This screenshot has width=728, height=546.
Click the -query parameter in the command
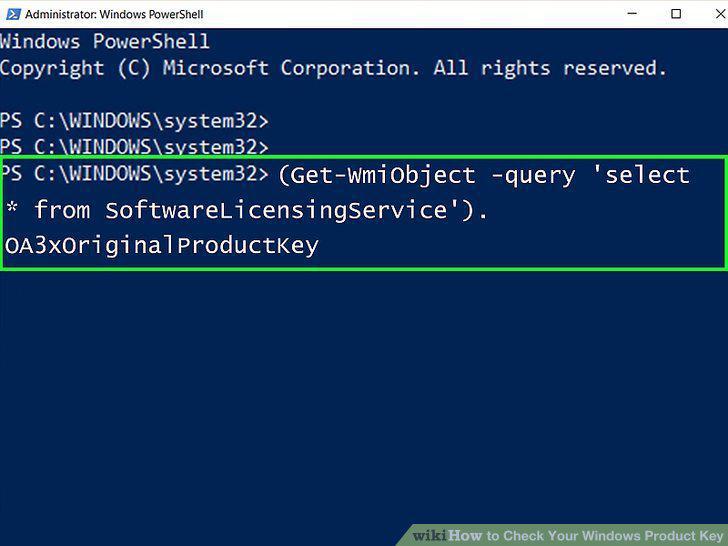click(x=533, y=176)
